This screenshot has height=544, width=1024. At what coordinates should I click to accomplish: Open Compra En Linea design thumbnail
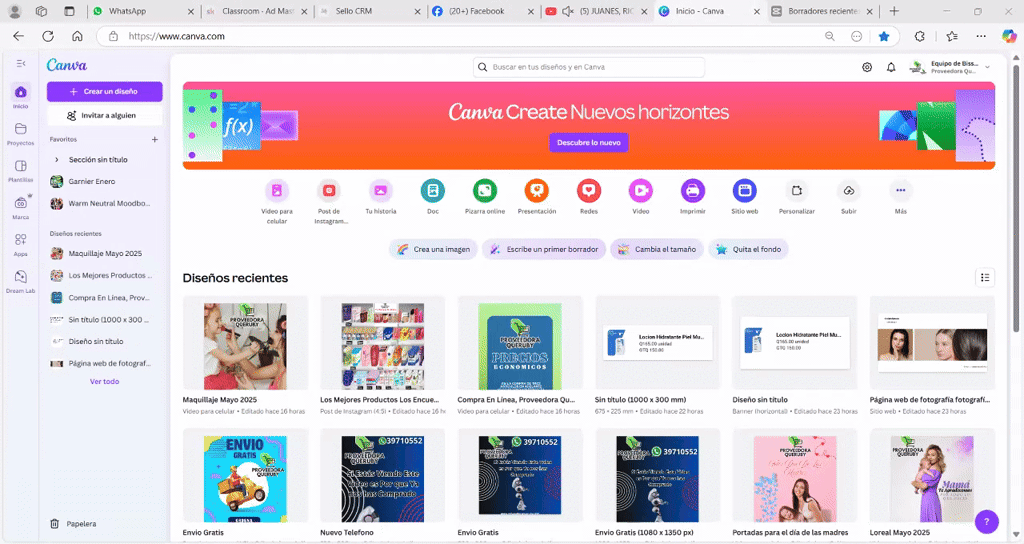(520, 344)
